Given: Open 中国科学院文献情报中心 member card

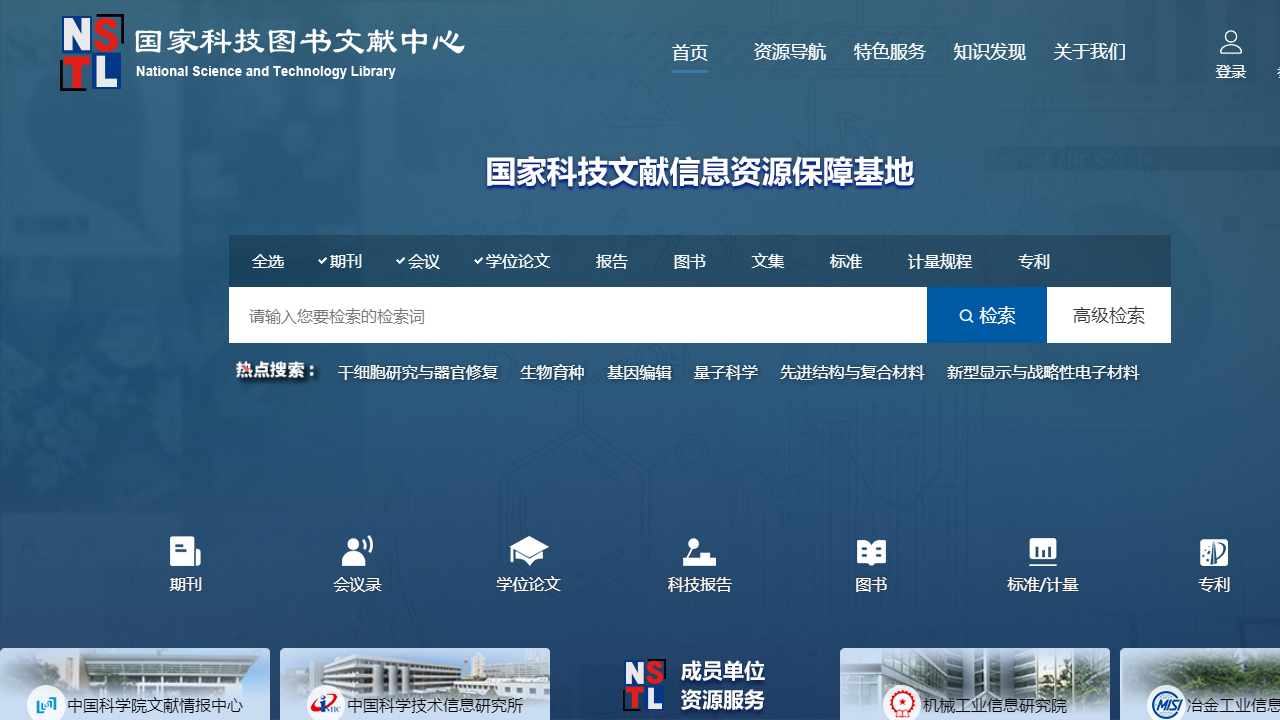Looking at the screenshot, I should pos(135,684).
